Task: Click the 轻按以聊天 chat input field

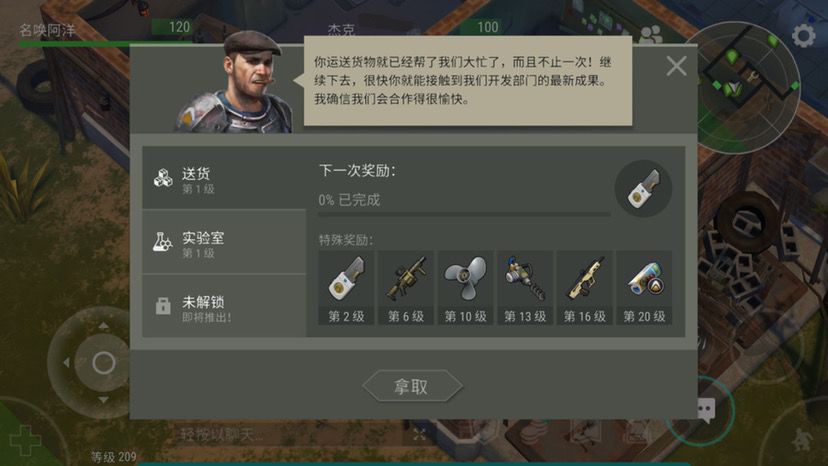Action: 296,435
